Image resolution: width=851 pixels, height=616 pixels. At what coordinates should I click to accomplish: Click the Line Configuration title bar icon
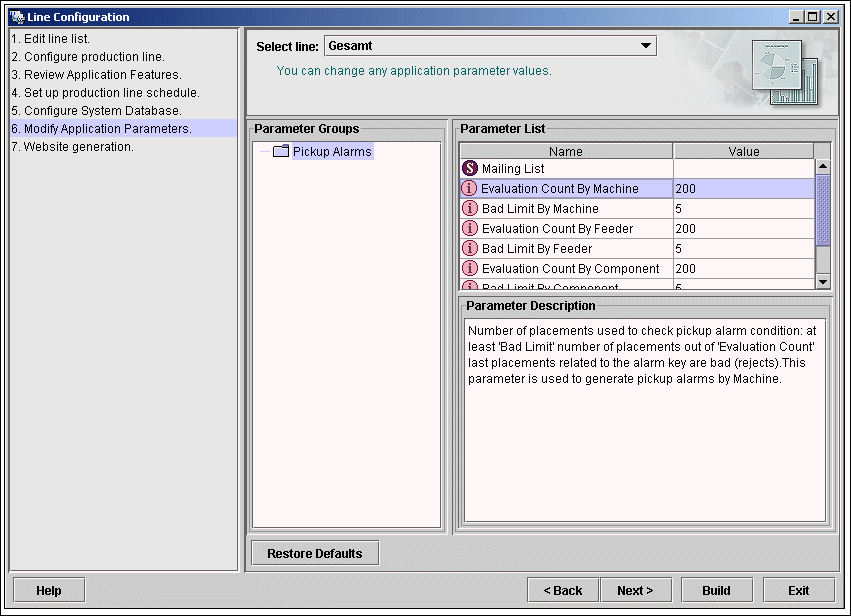pyautogui.click(x=16, y=17)
